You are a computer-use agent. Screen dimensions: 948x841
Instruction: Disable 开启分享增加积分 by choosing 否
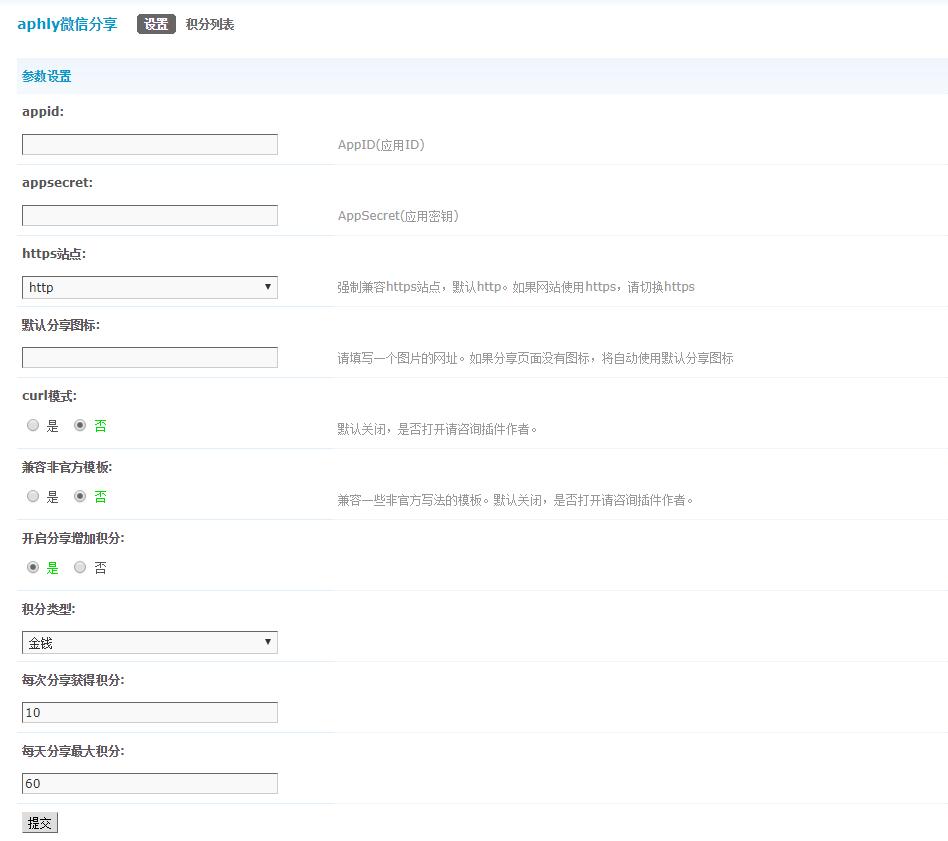pyautogui.click(x=80, y=568)
